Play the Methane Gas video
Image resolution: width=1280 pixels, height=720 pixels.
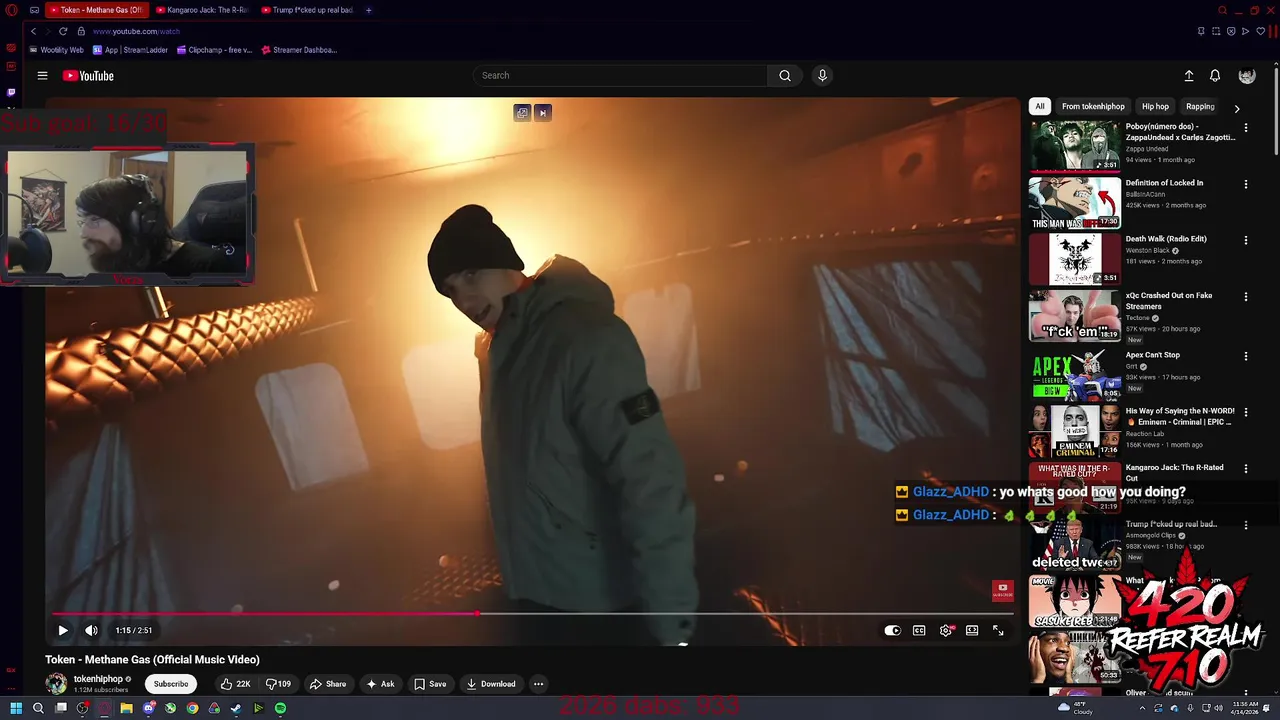coord(62,630)
